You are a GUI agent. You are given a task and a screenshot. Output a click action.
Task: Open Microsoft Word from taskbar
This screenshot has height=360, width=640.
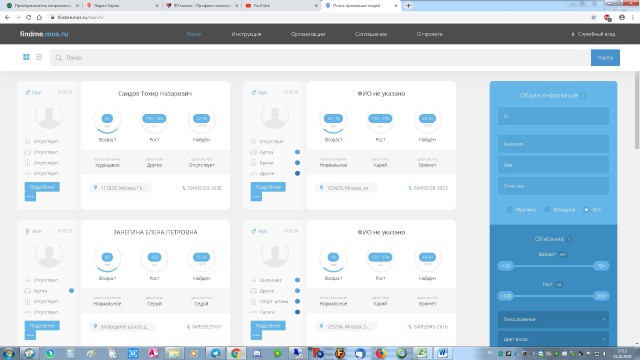[442, 353]
